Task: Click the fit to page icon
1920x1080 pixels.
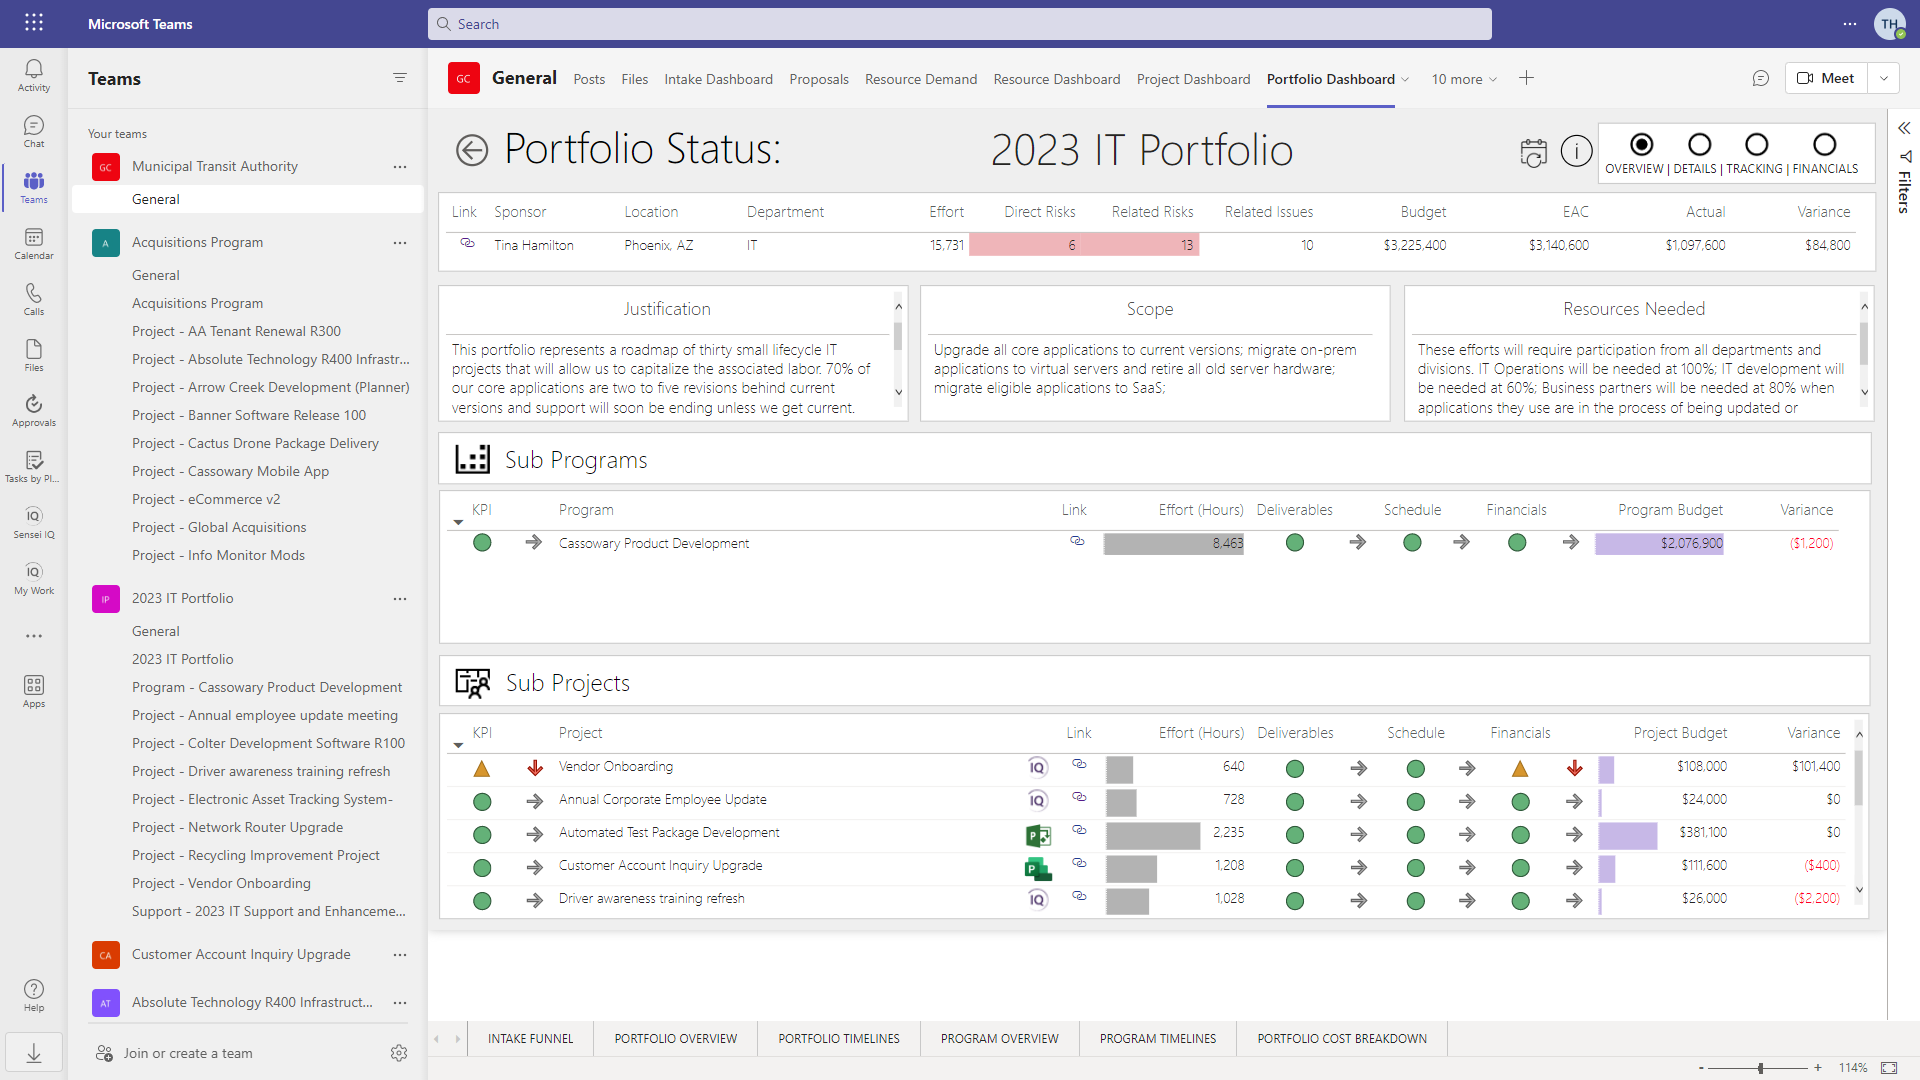Action: tap(1889, 1068)
